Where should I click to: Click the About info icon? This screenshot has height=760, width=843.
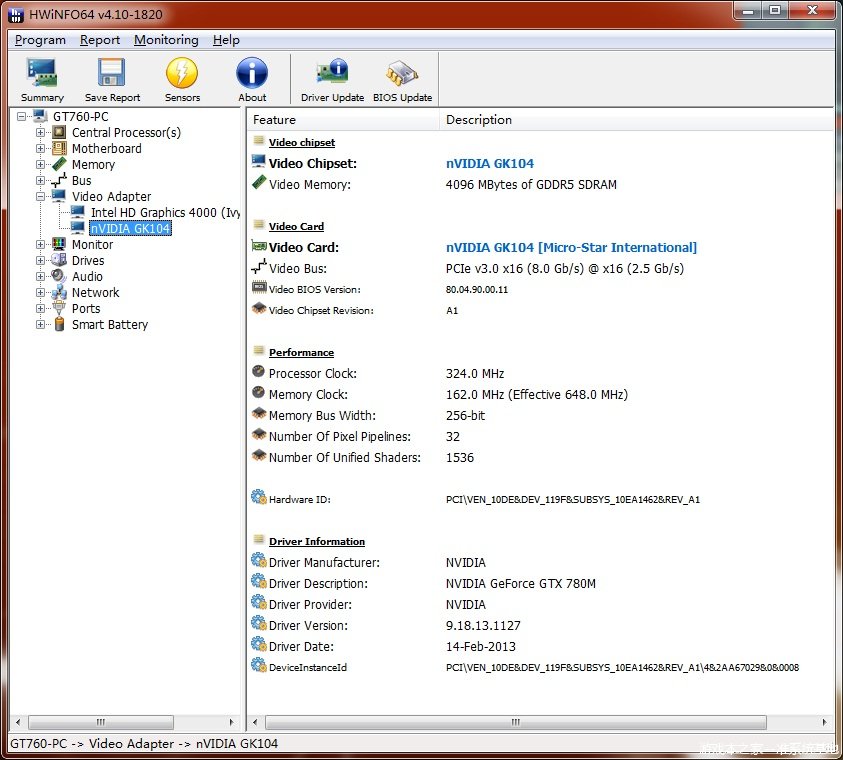tap(252, 73)
